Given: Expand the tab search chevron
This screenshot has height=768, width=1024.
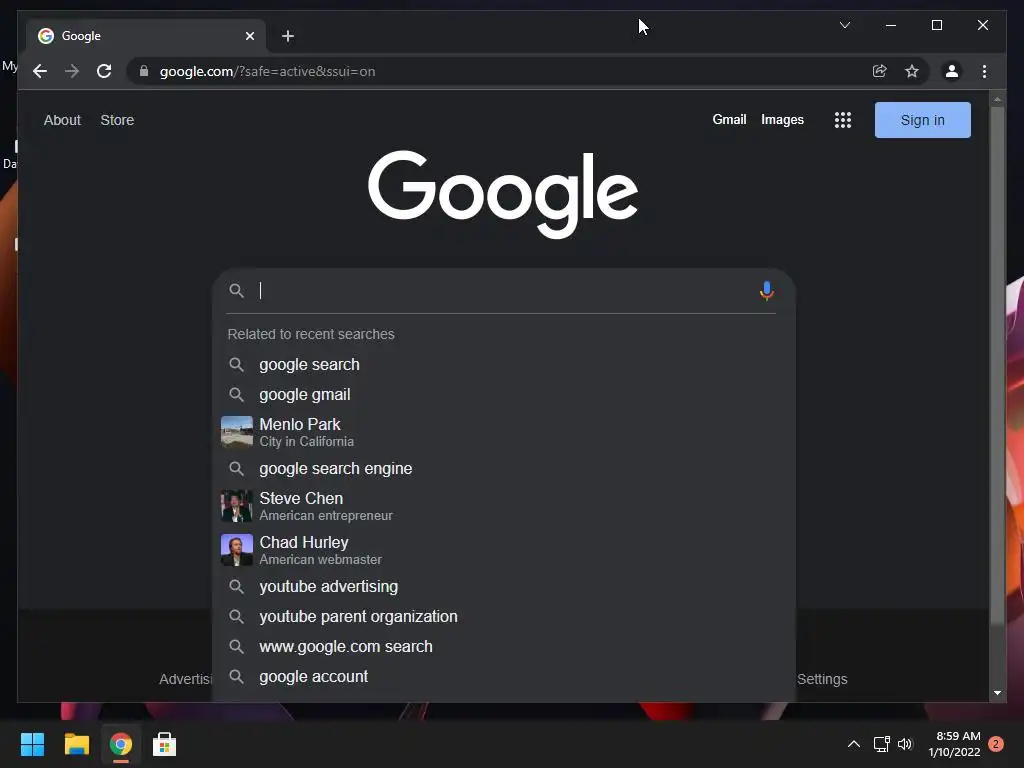Looking at the screenshot, I should 844,25.
